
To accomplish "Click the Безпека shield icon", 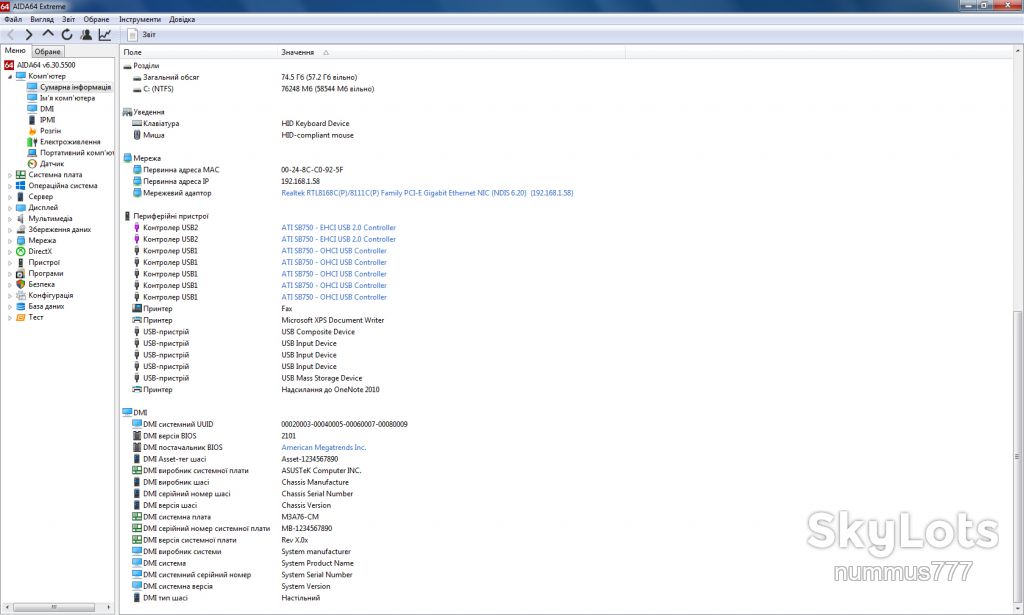I will (20, 284).
